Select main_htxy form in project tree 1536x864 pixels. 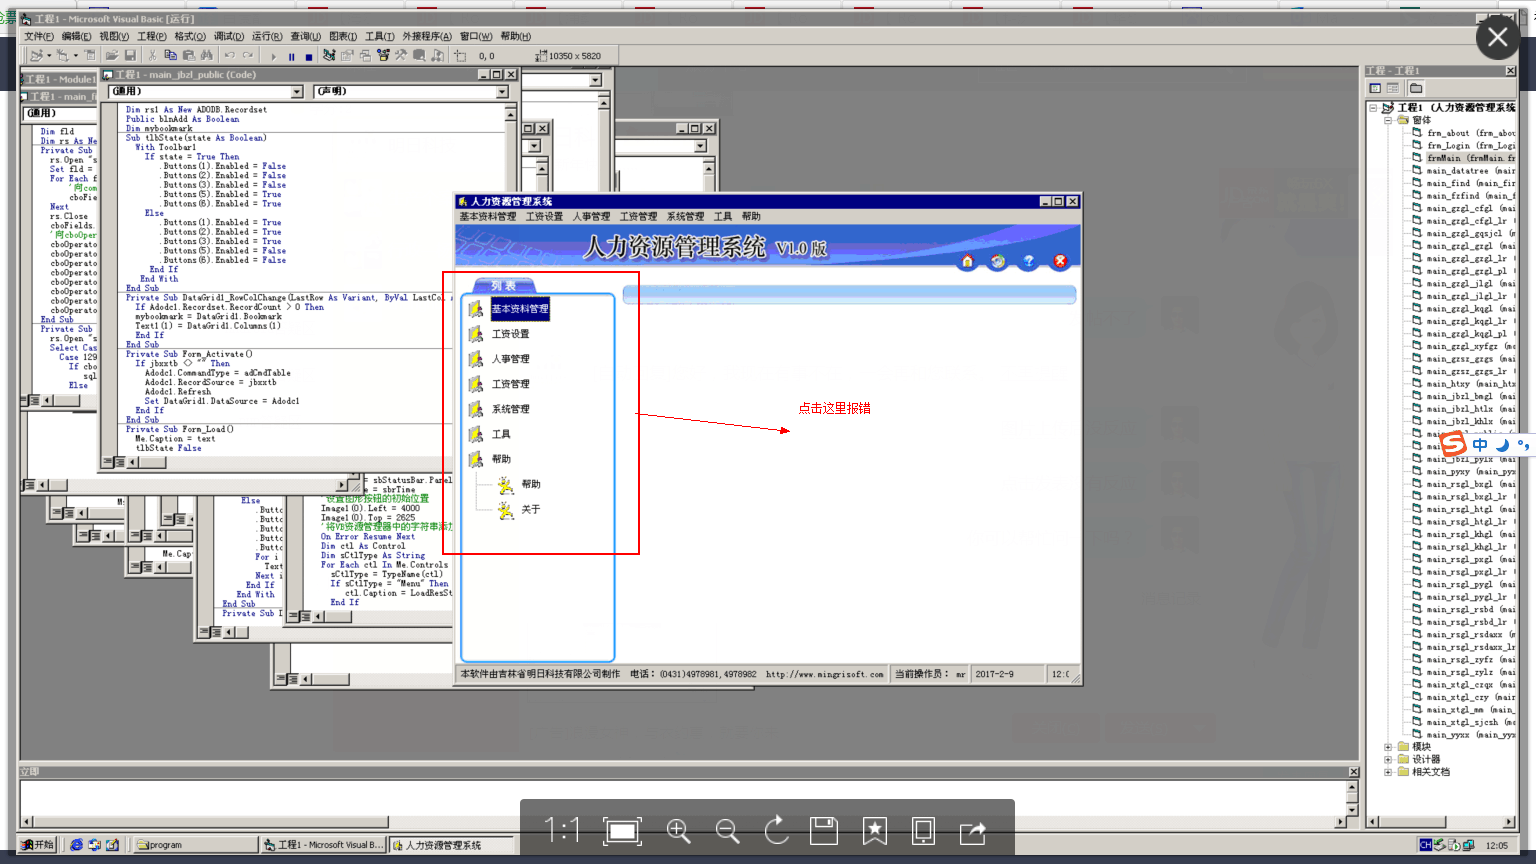(x=1470, y=384)
